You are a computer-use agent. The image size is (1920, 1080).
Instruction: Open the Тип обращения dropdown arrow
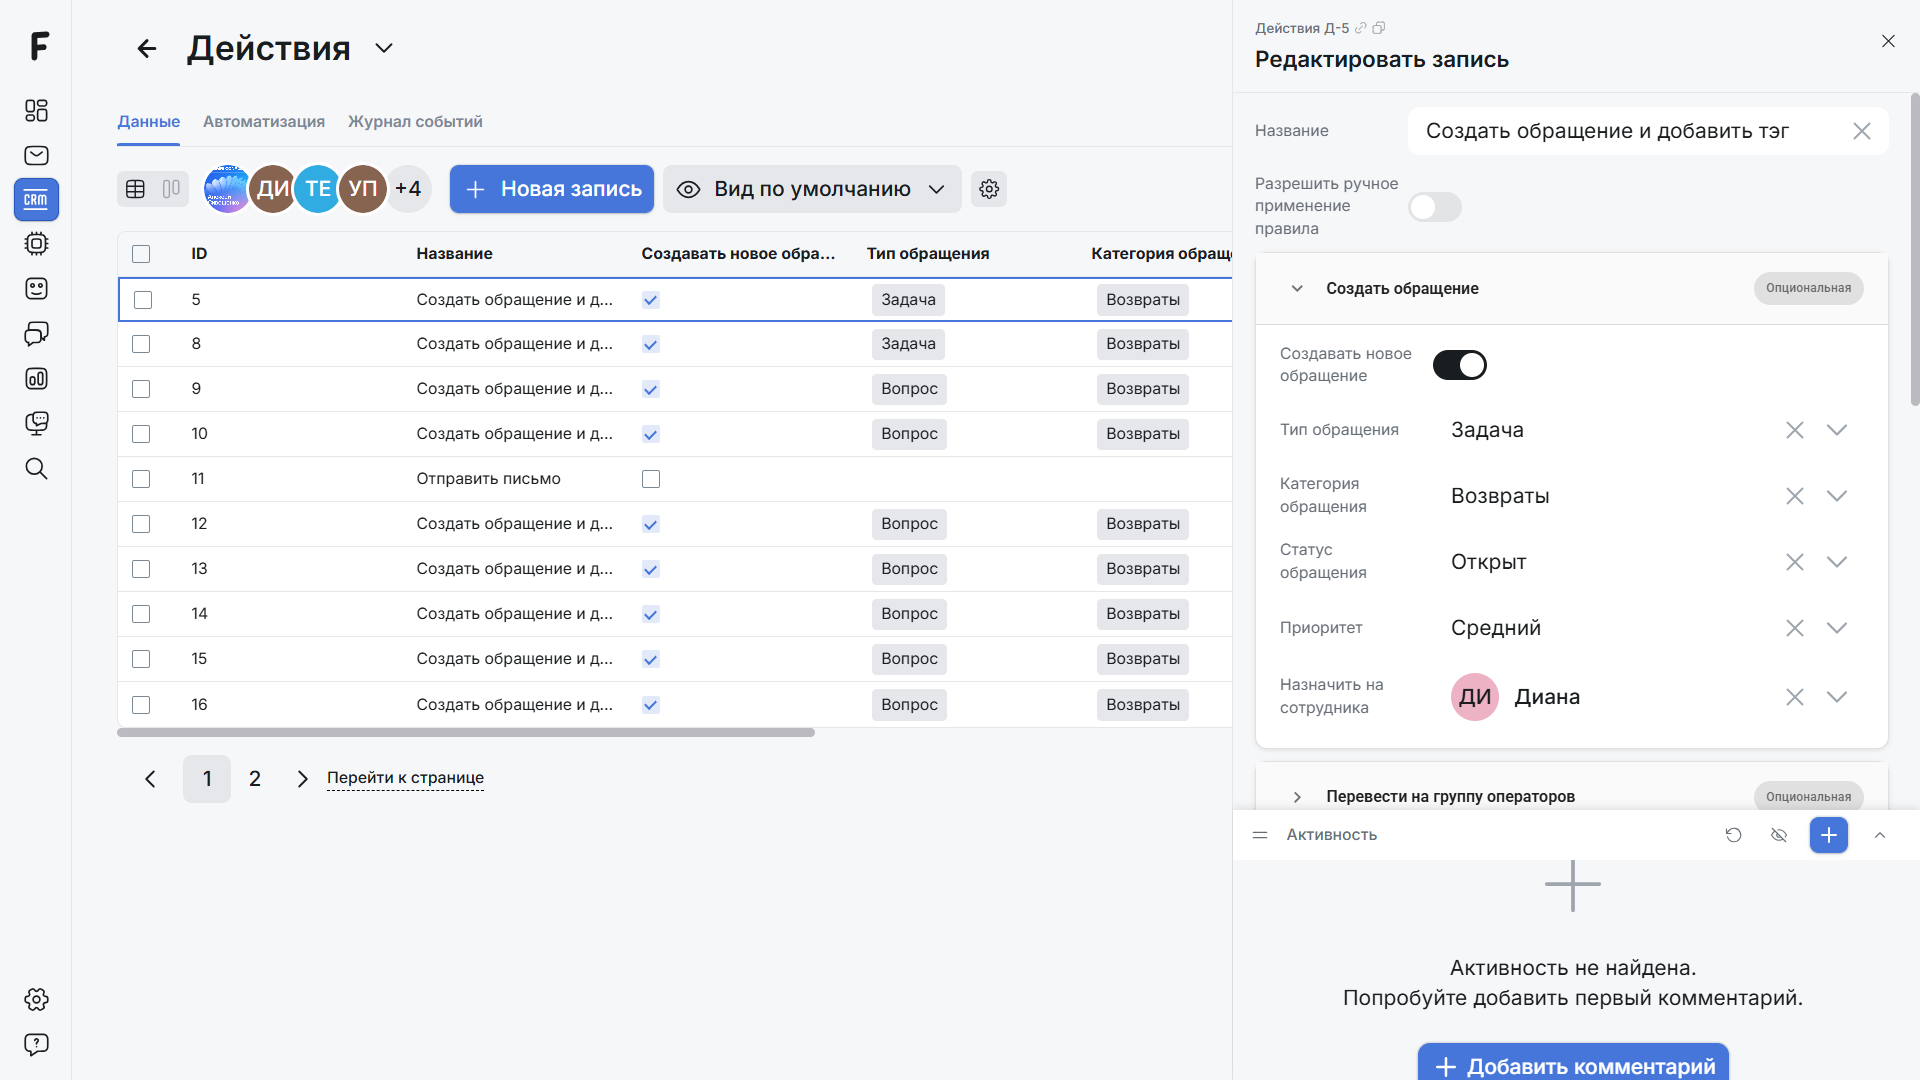coord(1836,430)
